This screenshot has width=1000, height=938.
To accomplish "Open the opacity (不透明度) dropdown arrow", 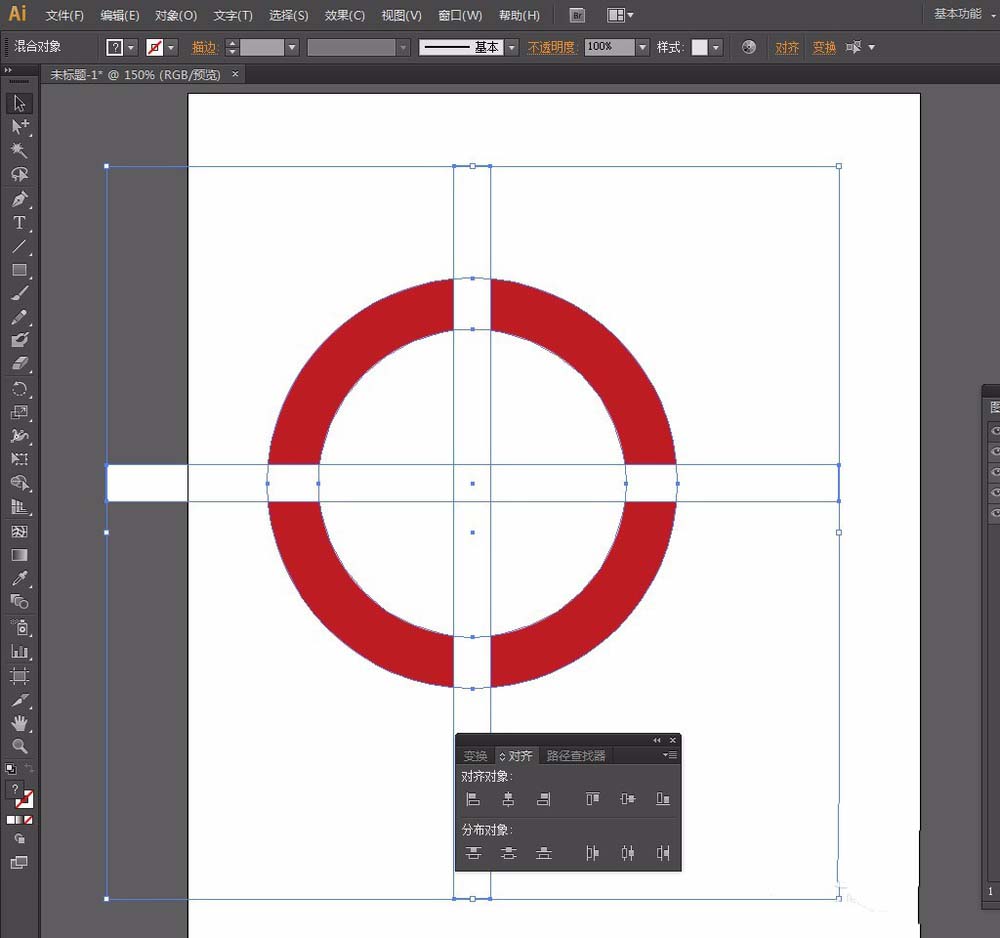I will point(642,48).
